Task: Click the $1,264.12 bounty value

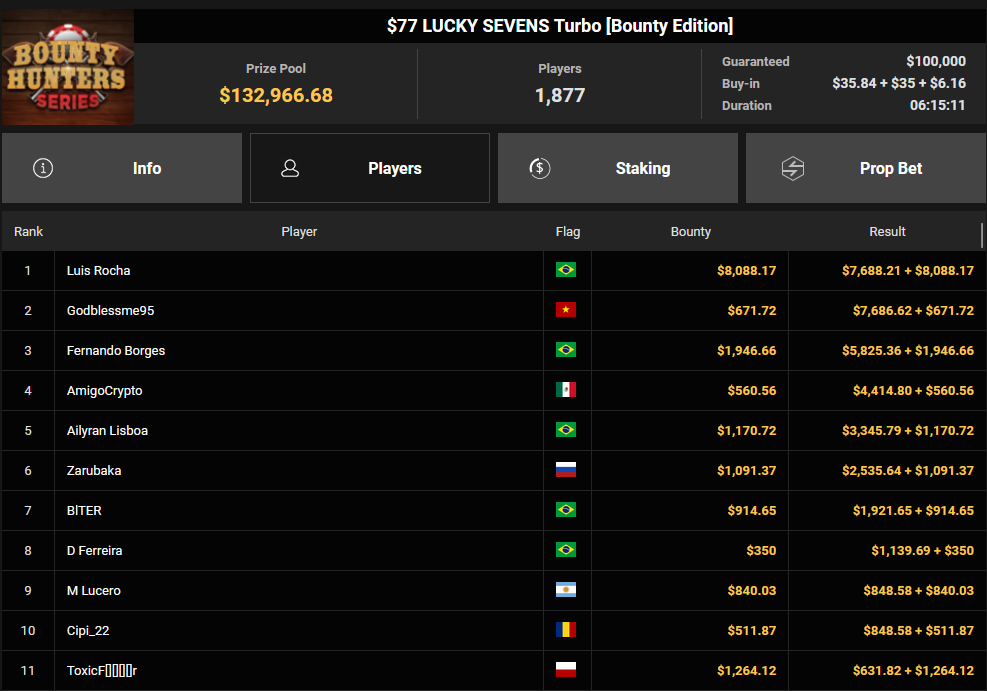Action: point(747,670)
